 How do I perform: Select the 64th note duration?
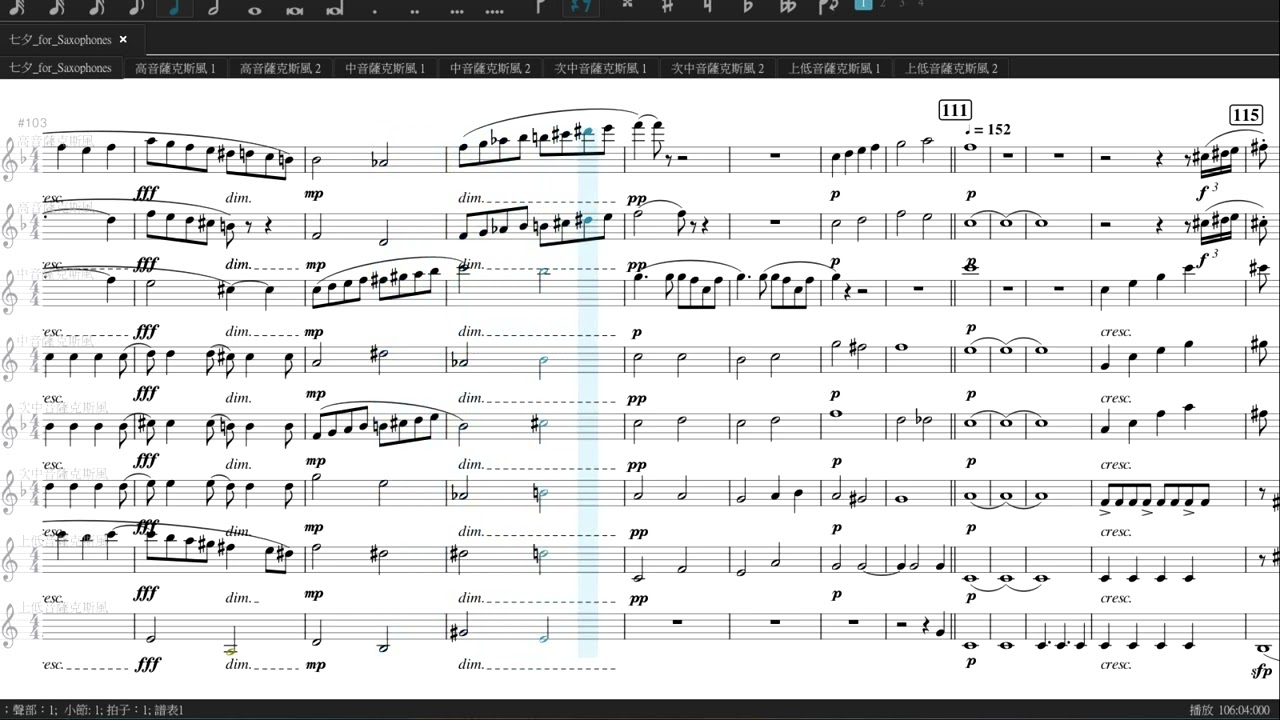pos(19,7)
